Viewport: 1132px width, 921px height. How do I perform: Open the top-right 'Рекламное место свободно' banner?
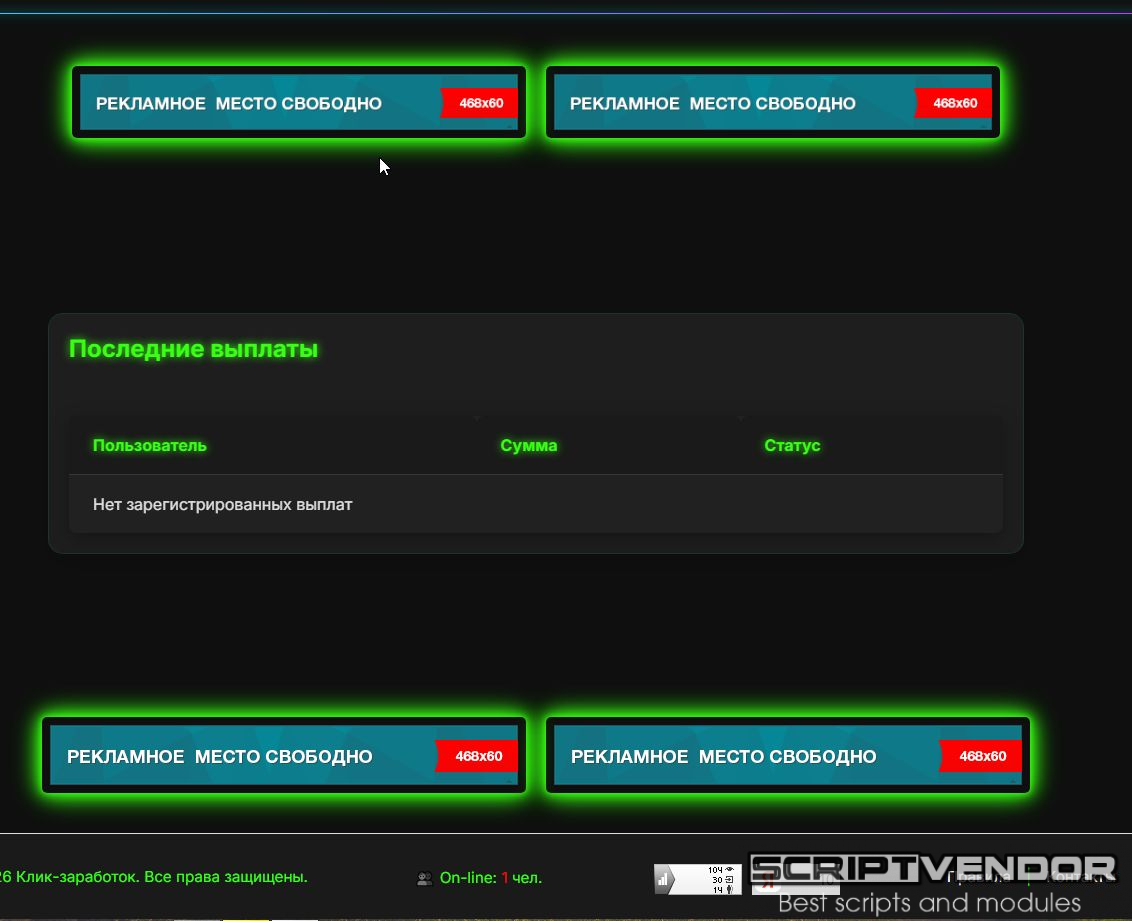[x=735, y=102]
